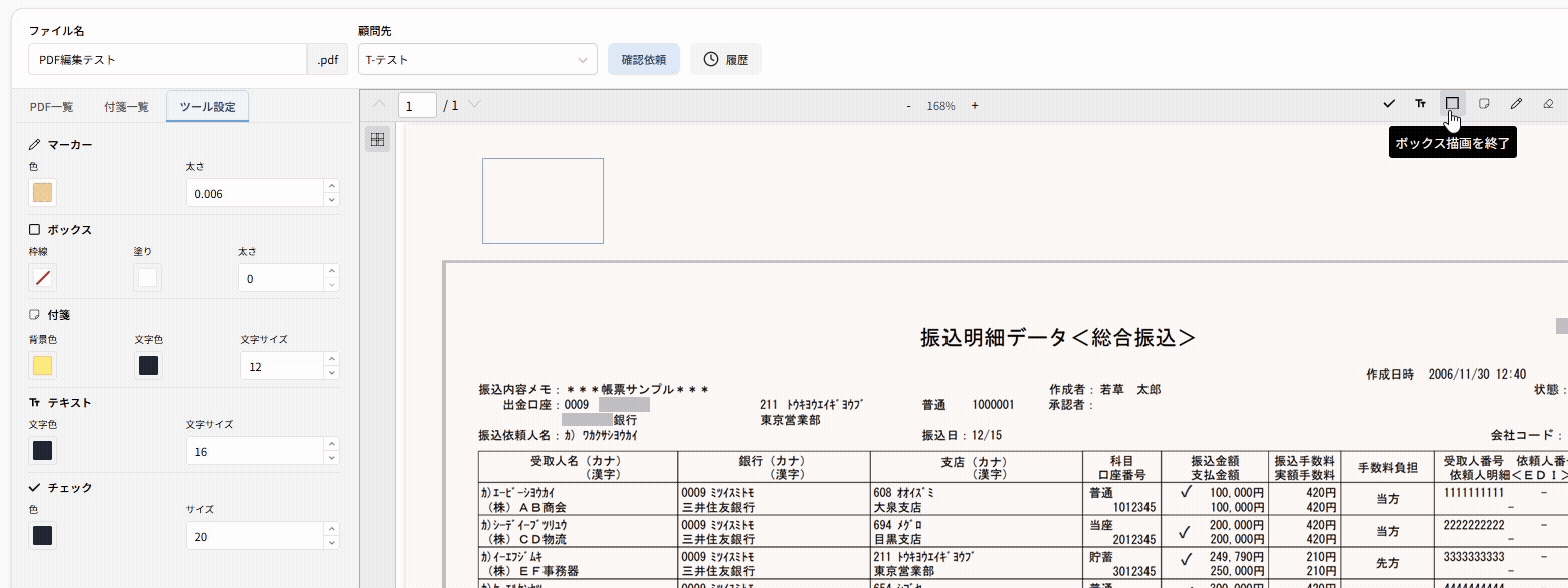Click cell (株)AB商会

click(525, 507)
